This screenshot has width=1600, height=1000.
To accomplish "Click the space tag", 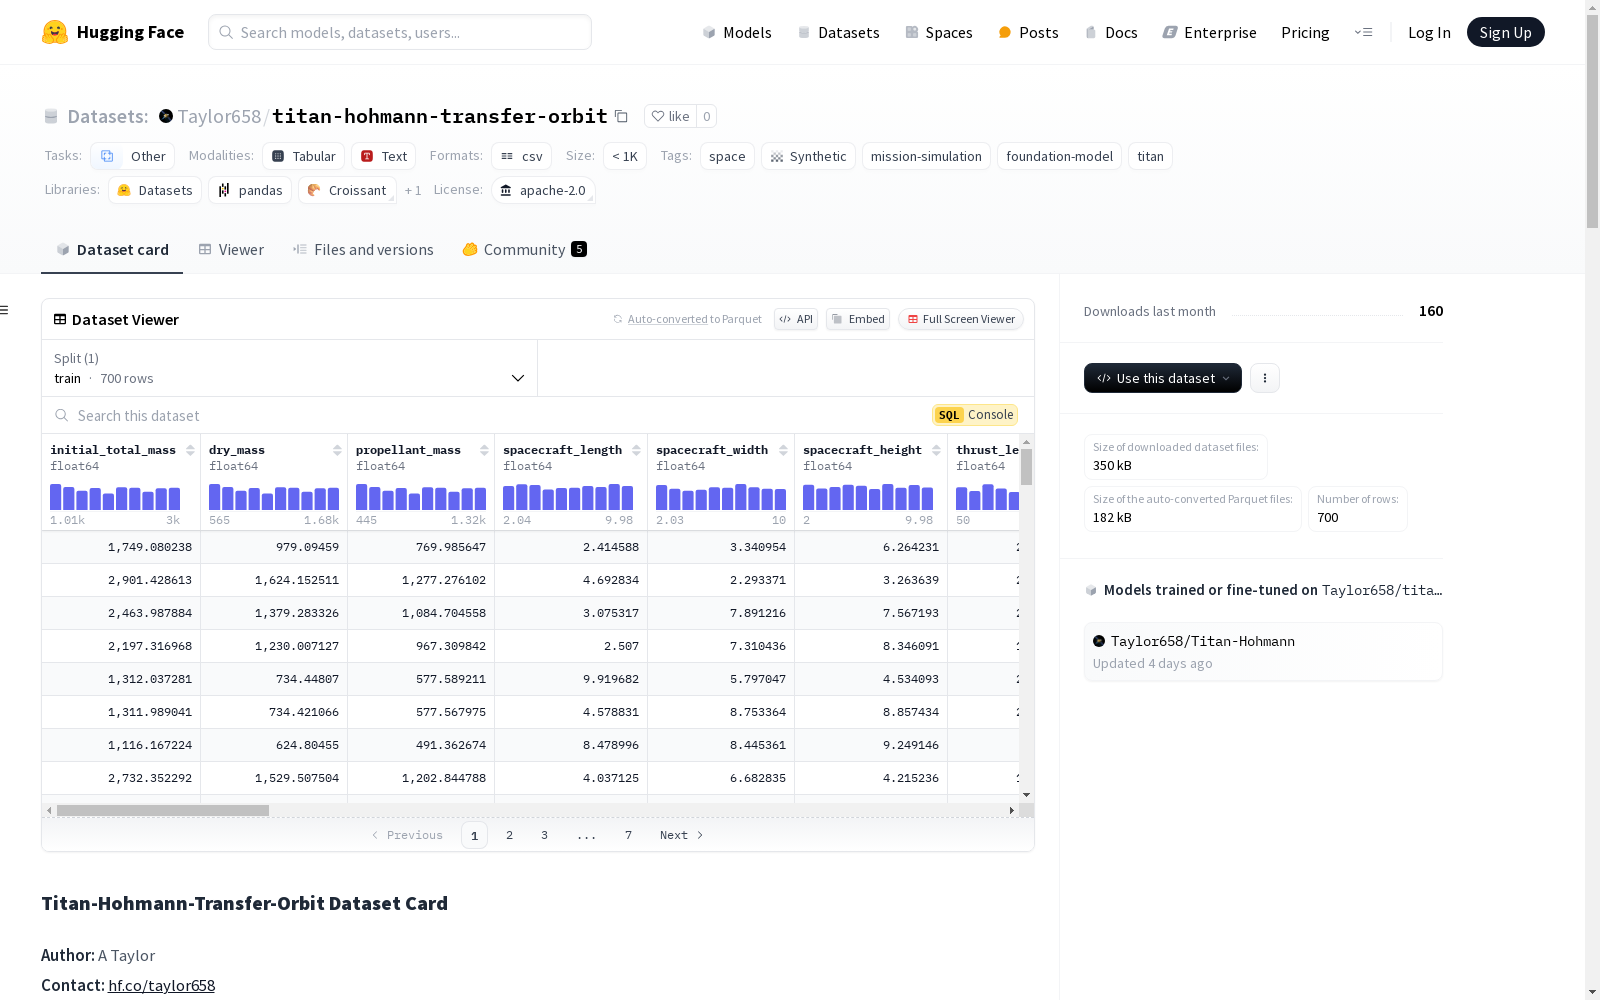I will coord(727,156).
